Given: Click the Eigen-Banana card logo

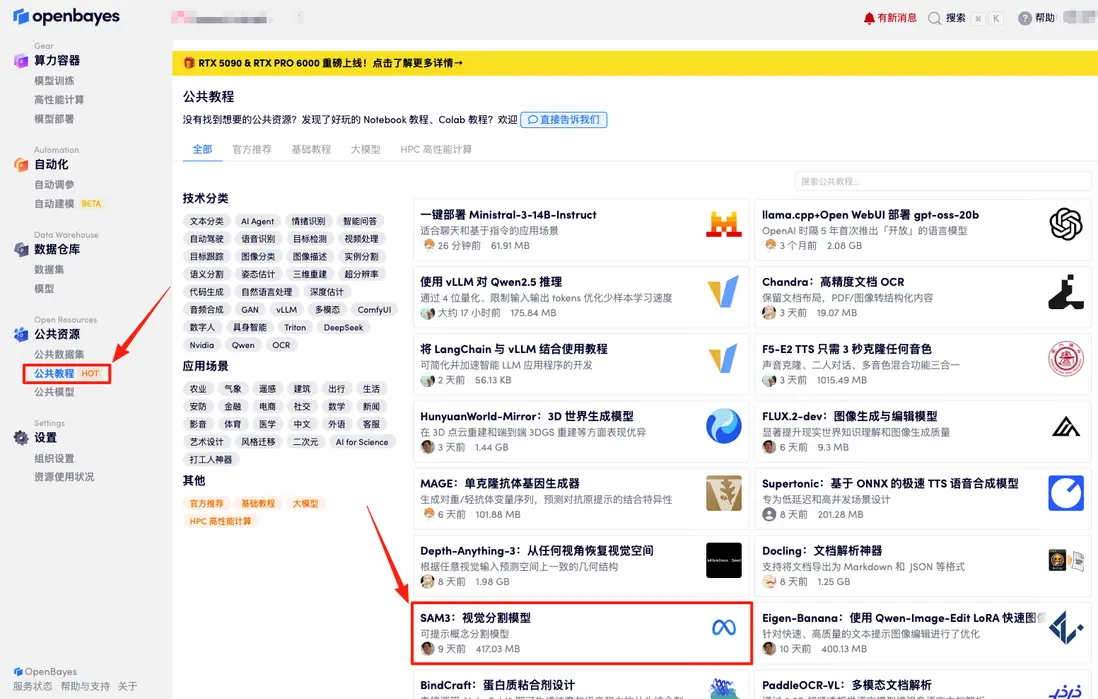Looking at the screenshot, I should point(1066,628).
